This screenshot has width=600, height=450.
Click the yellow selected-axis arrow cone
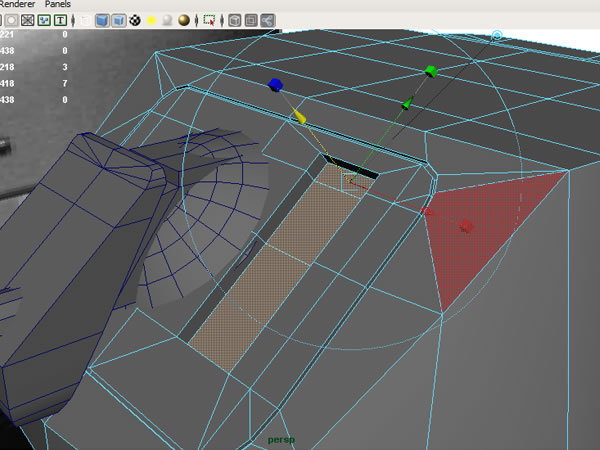(x=299, y=116)
